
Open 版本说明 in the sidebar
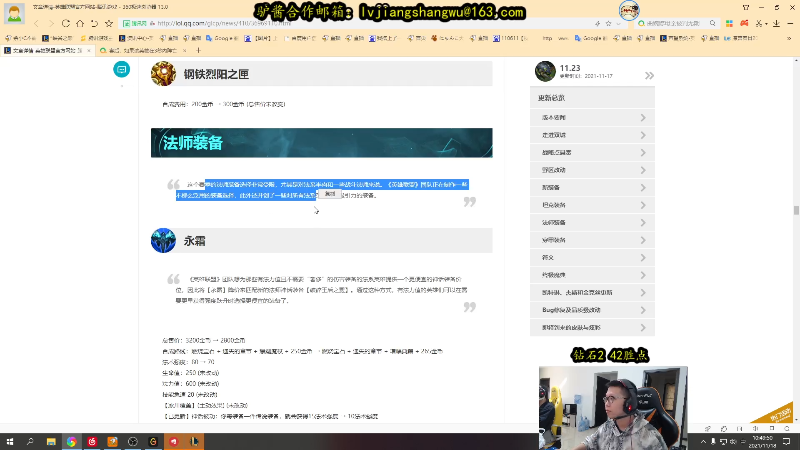coord(592,117)
